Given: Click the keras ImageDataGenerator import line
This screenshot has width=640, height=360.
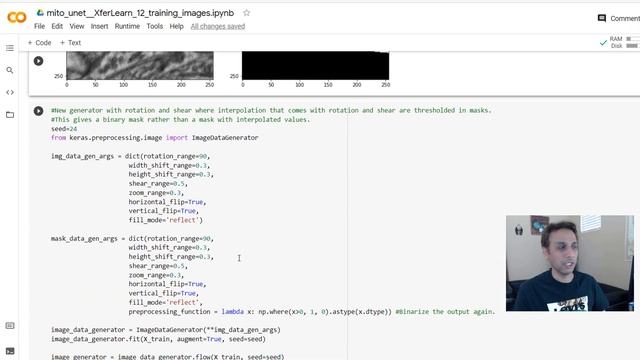Looking at the screenshot, I should [x=155, y=138].
